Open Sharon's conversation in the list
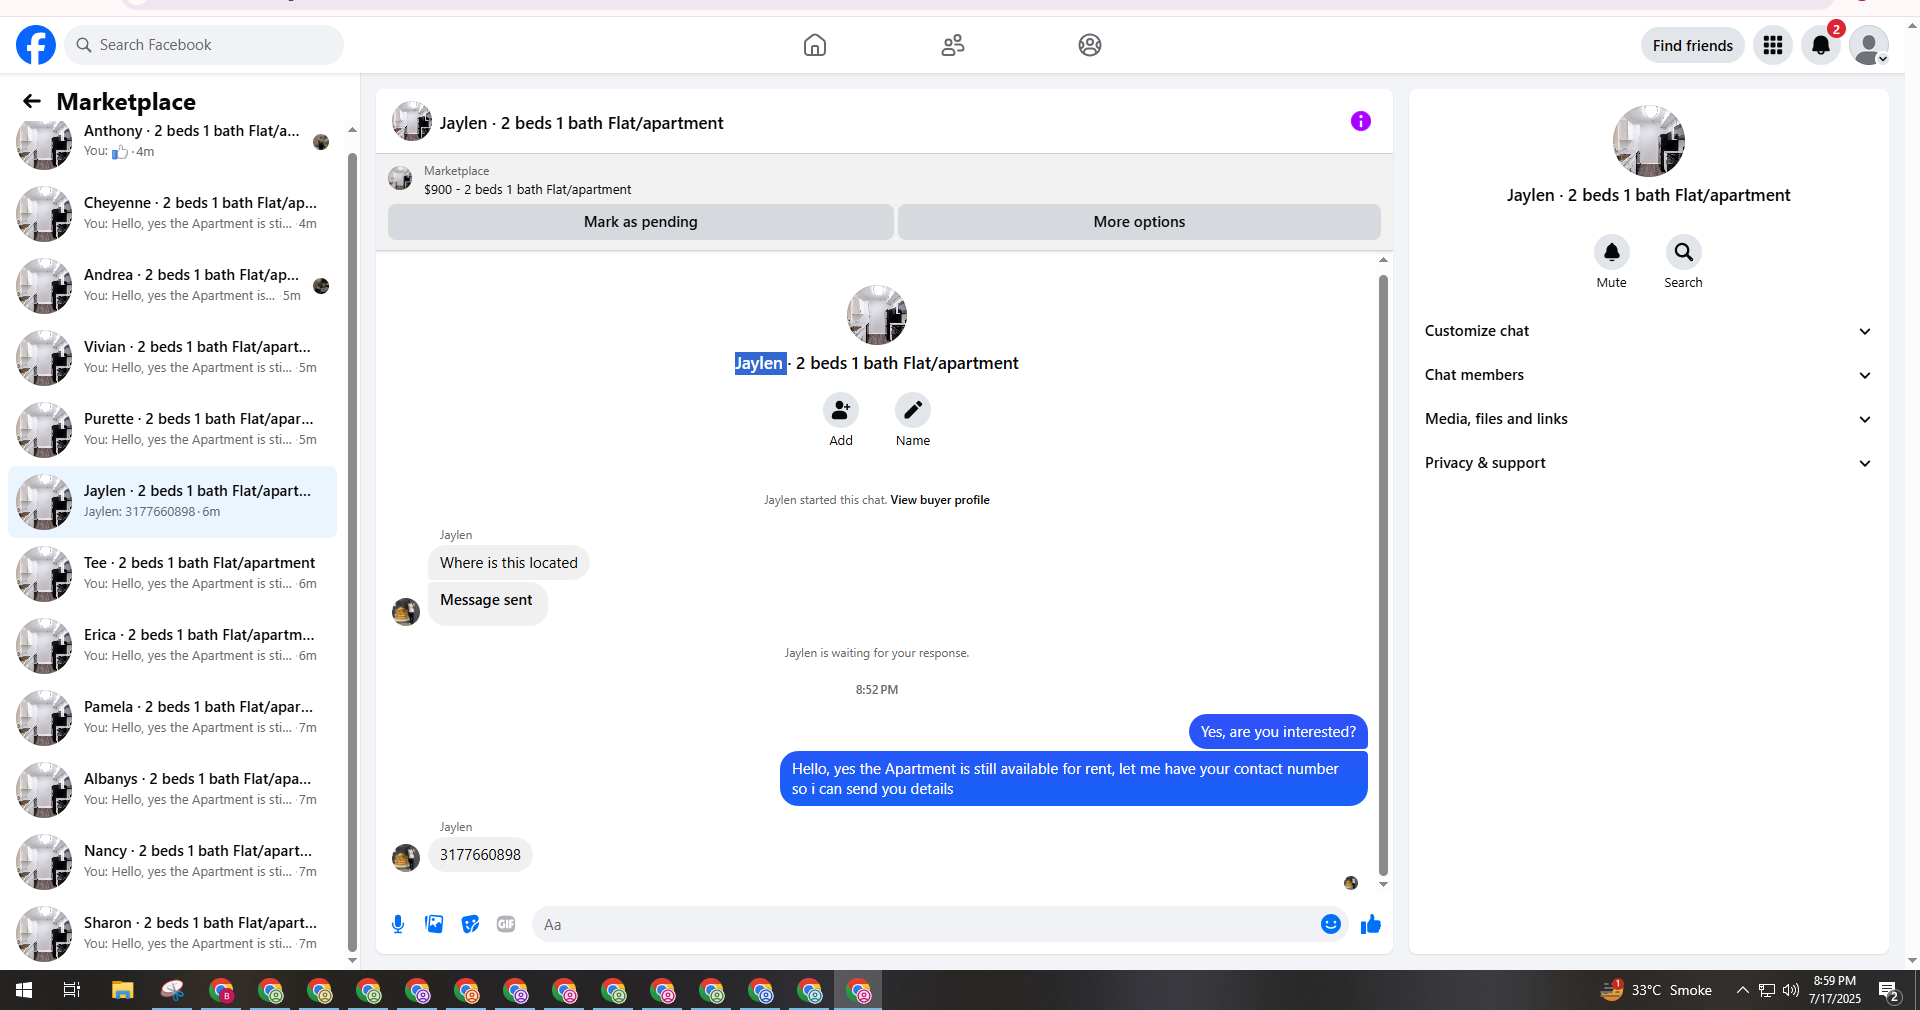Viewport: 1920px width, 1010px height. click(x=172, y=933)
